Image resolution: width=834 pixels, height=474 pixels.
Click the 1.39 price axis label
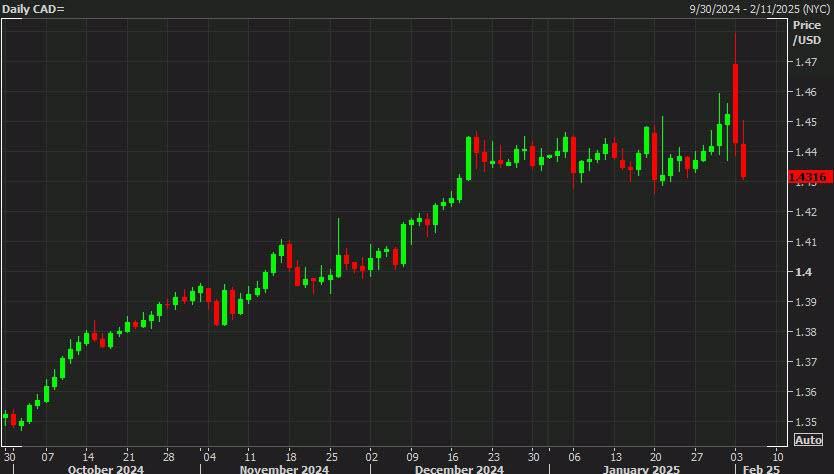[806, 302]
